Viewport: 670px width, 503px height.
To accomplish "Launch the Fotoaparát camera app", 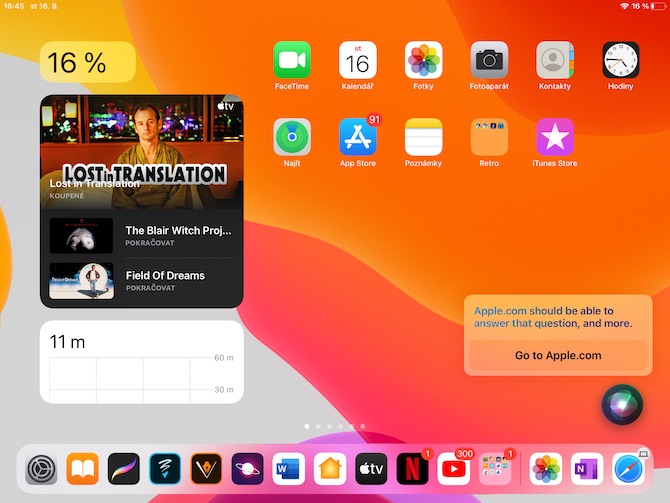I will (489, 60).
